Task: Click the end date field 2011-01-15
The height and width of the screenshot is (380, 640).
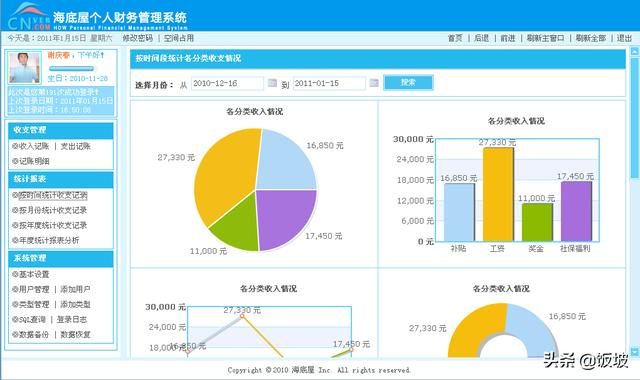Action: [329, 83]
